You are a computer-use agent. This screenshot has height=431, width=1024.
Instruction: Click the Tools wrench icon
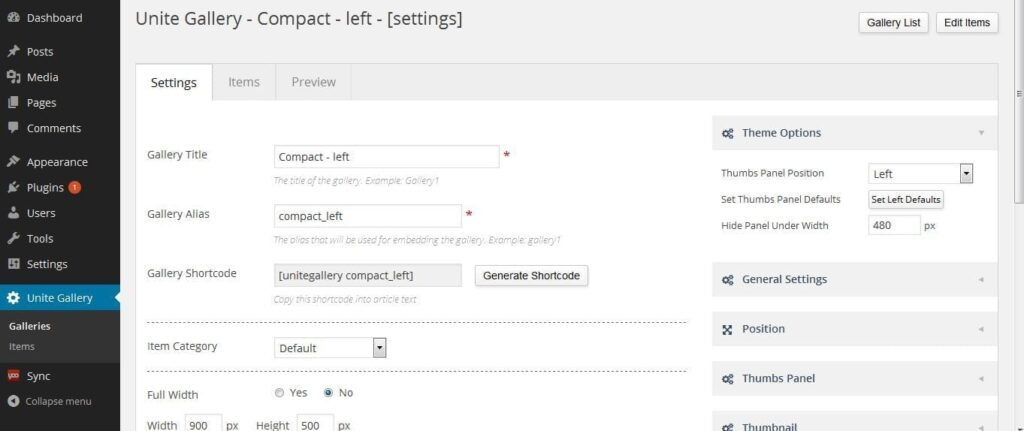tap(13, 238)
